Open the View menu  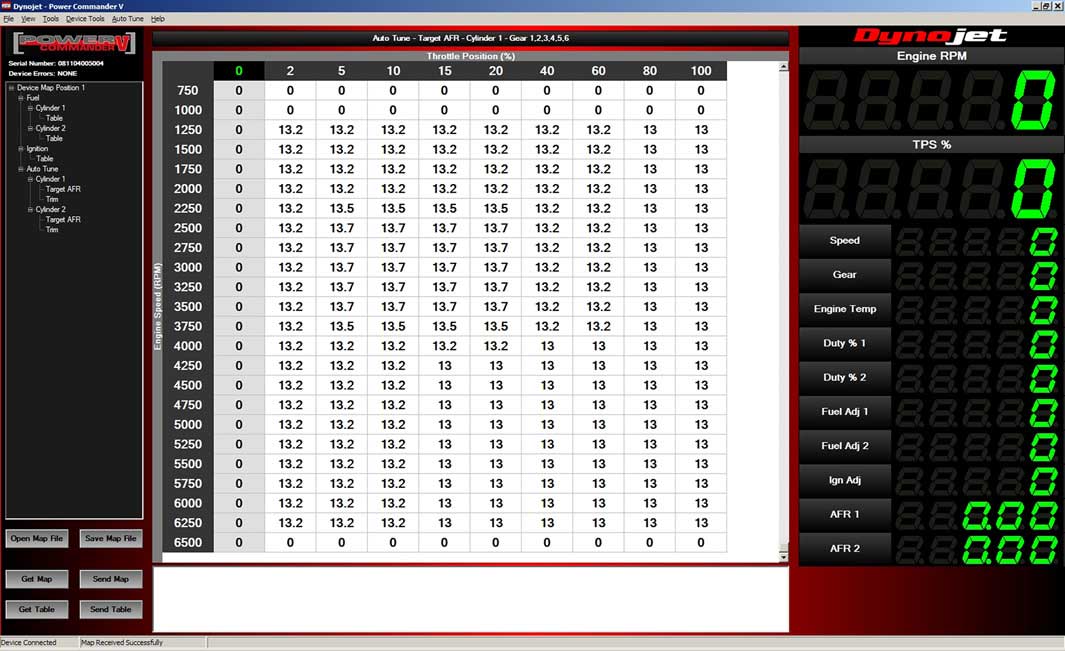28,19
